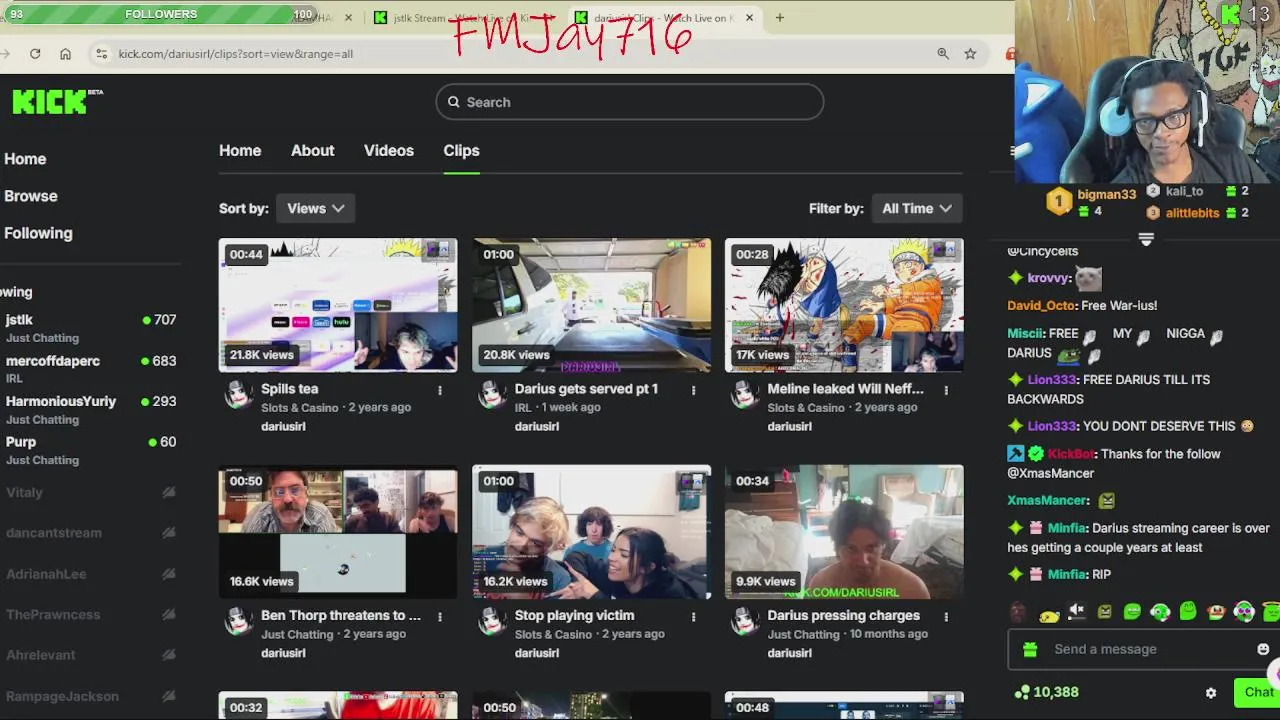Open Home in the Kick sidebar
The height and width of the screenshot is (720, 1280).
click(x=25, y=159)
